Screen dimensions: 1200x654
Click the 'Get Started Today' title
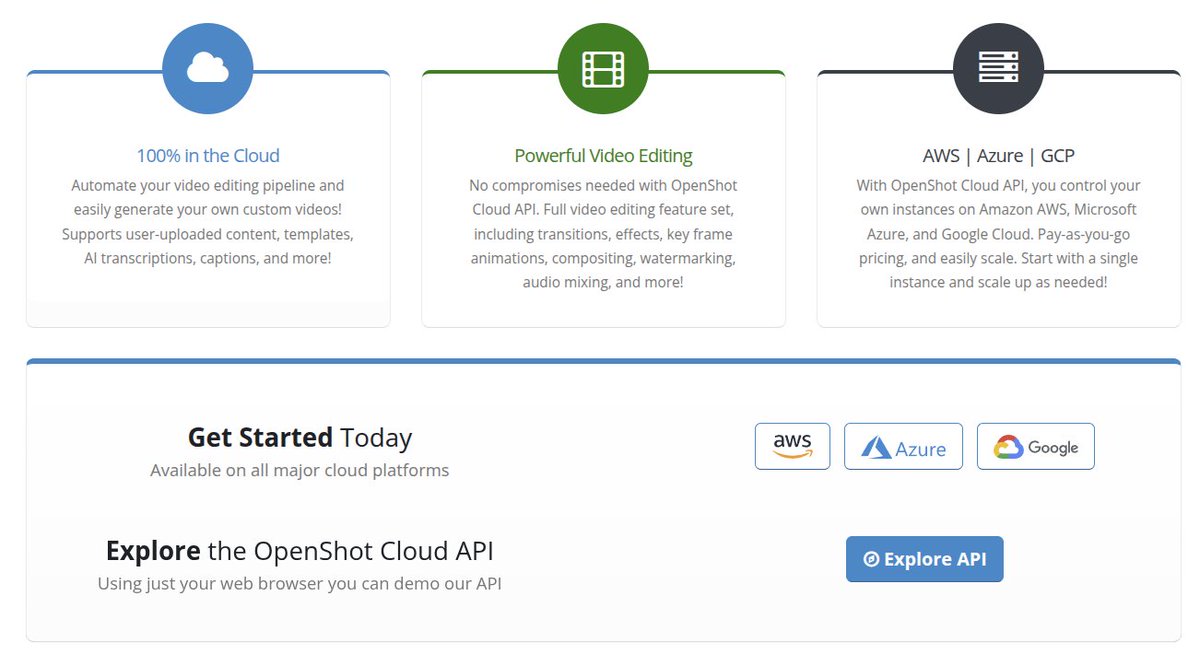click(299, 437)
